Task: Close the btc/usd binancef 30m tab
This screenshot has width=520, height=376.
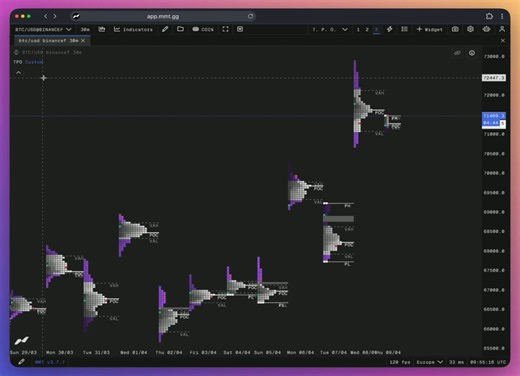Action: click(83, 40)
